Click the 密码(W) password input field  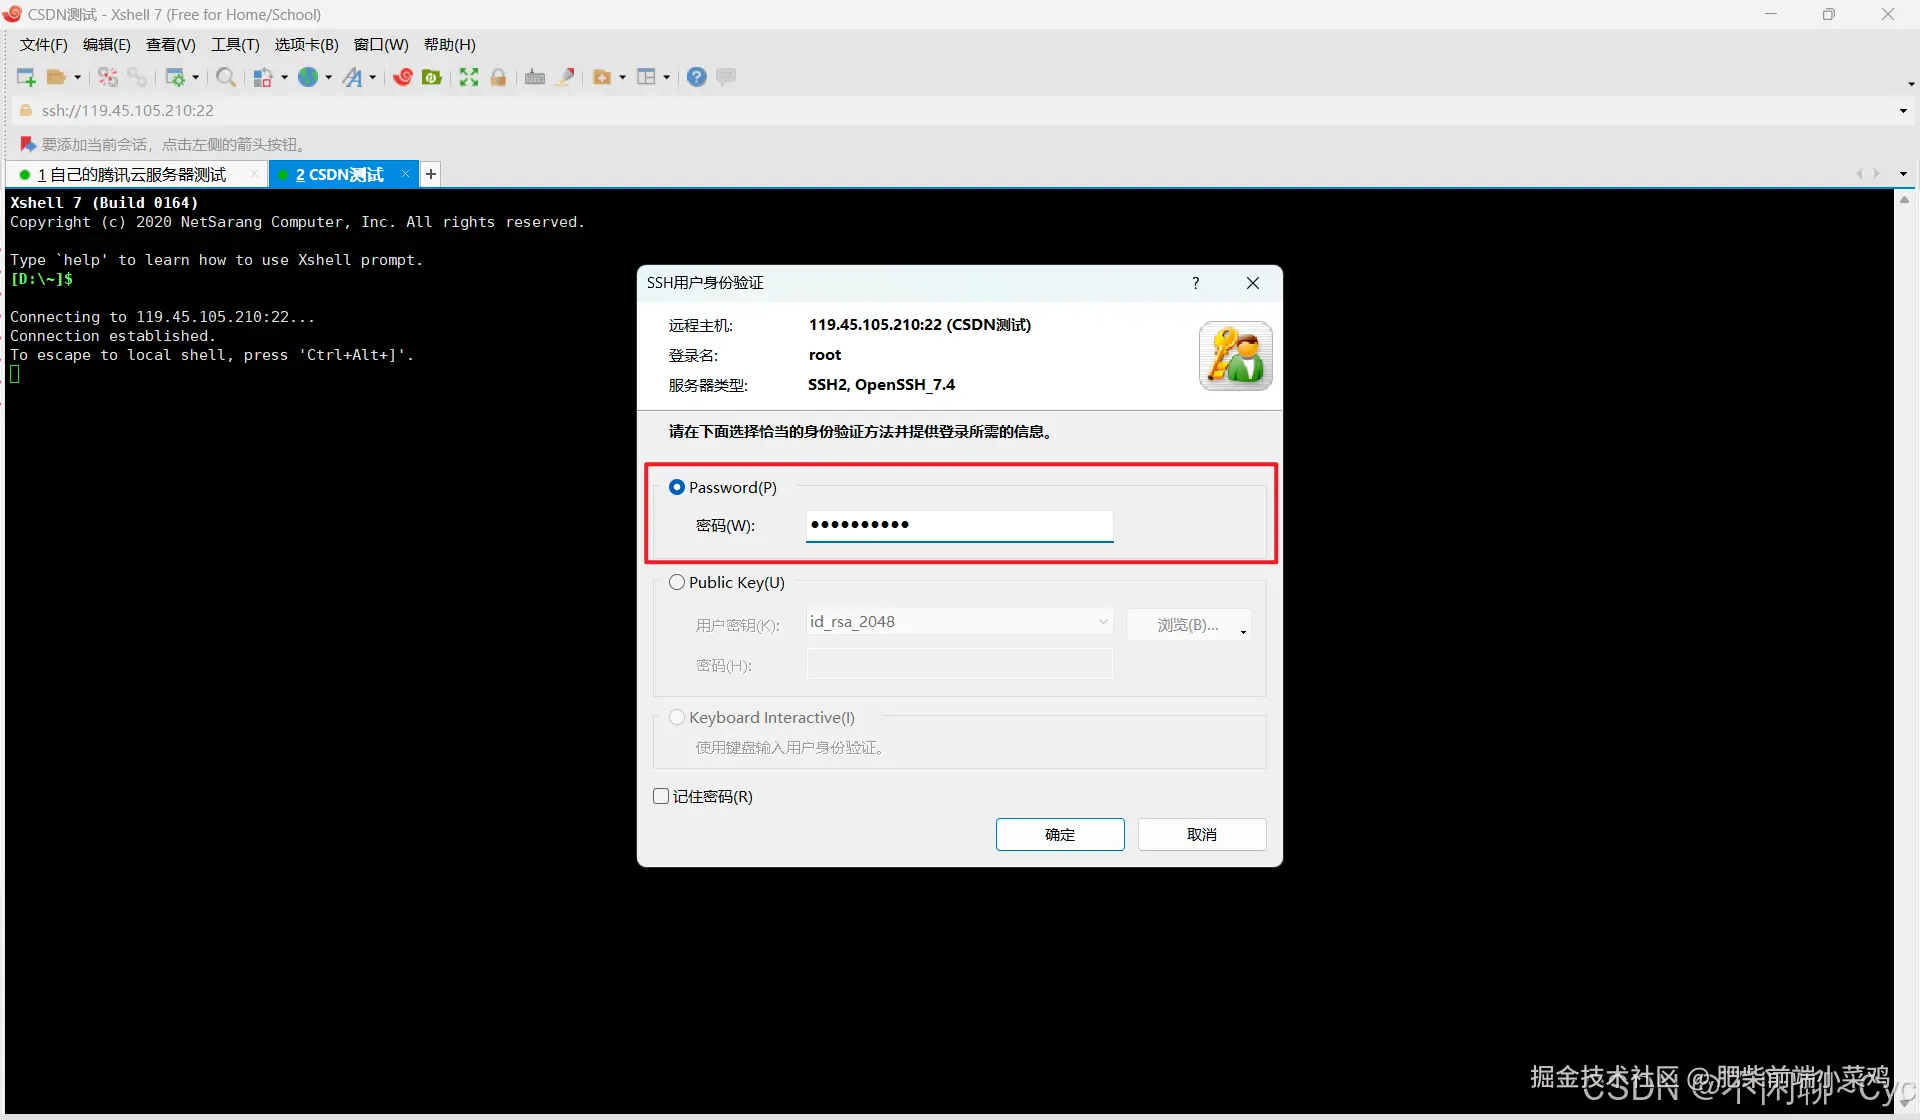[958, 525]
